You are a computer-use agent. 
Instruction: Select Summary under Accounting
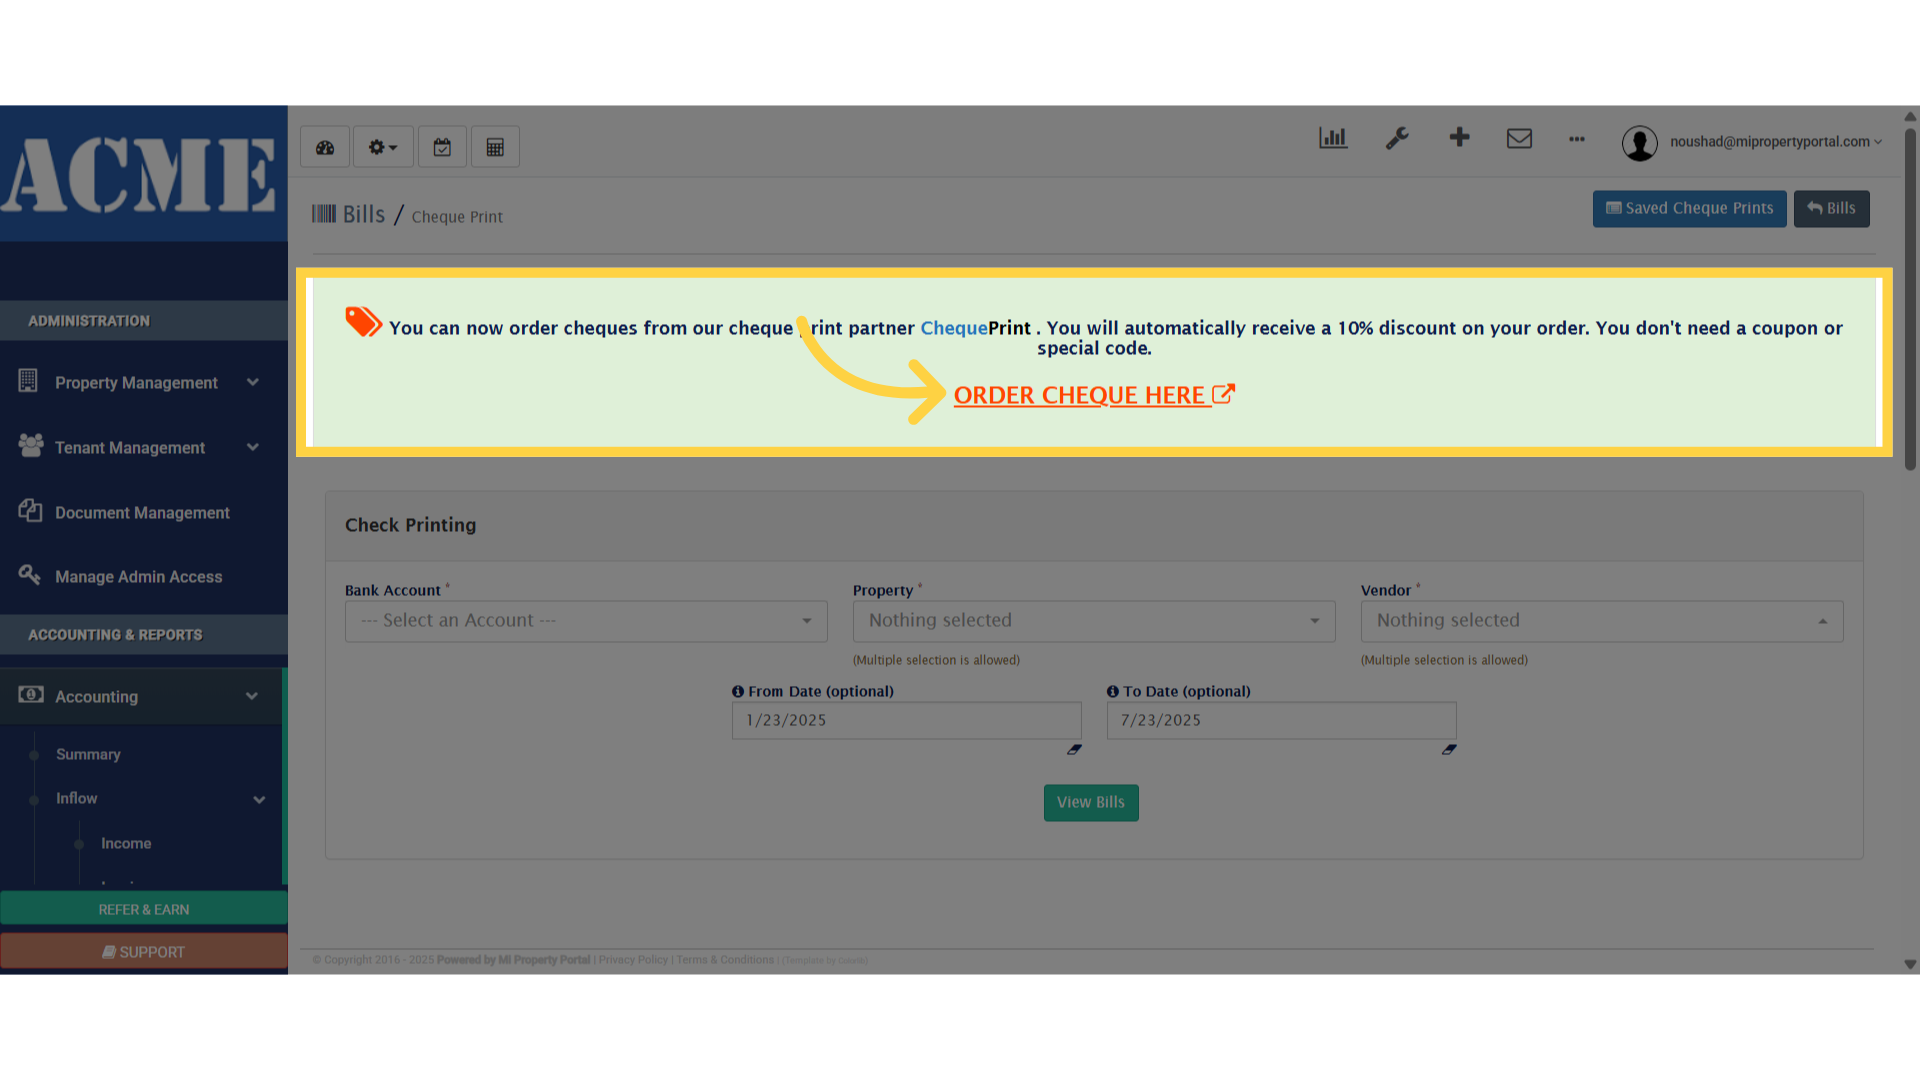click(x=88, y=754)
